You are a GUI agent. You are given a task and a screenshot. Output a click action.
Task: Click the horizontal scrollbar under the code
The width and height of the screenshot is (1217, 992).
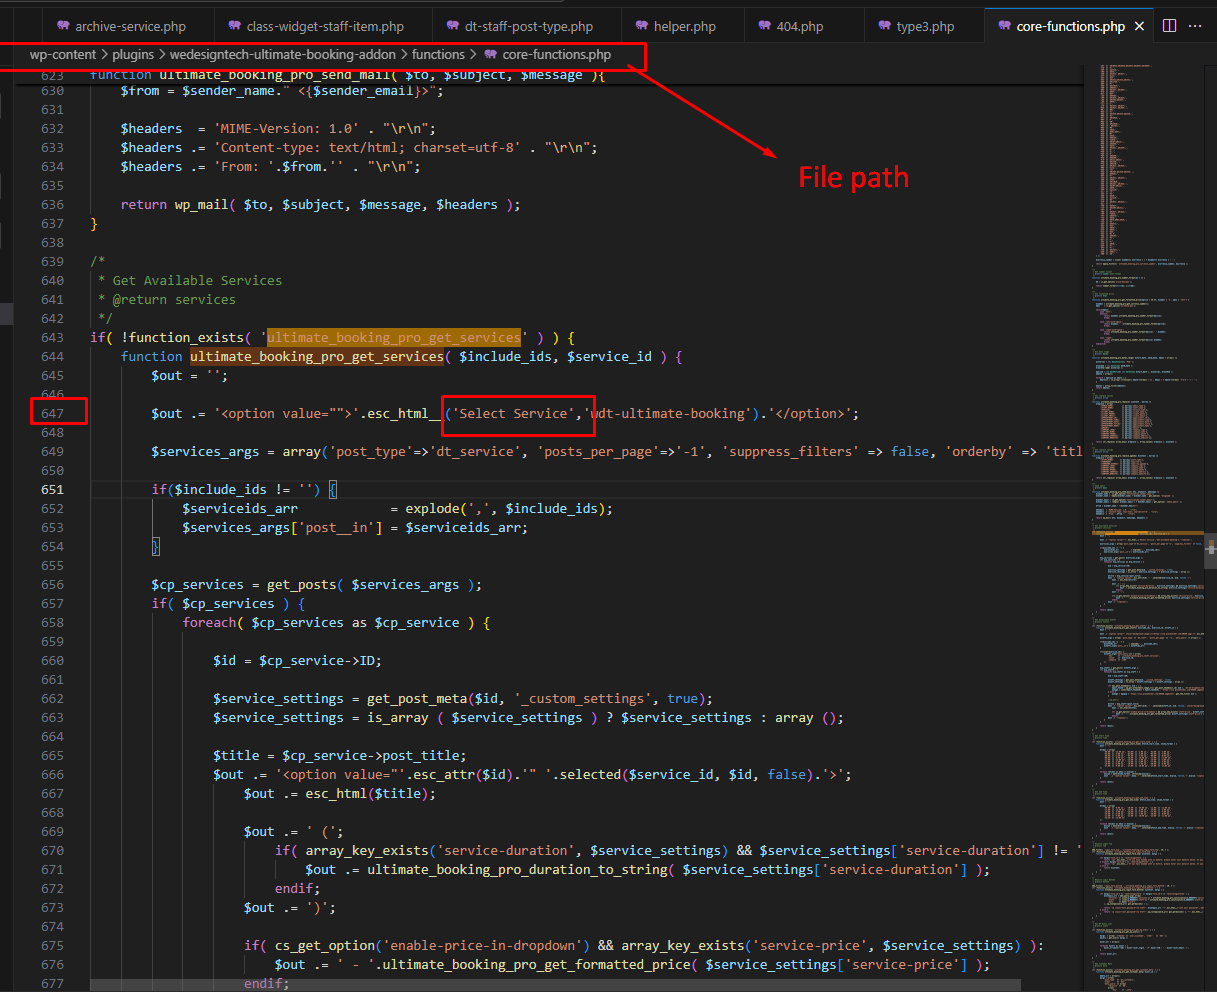tap(555, 985)
